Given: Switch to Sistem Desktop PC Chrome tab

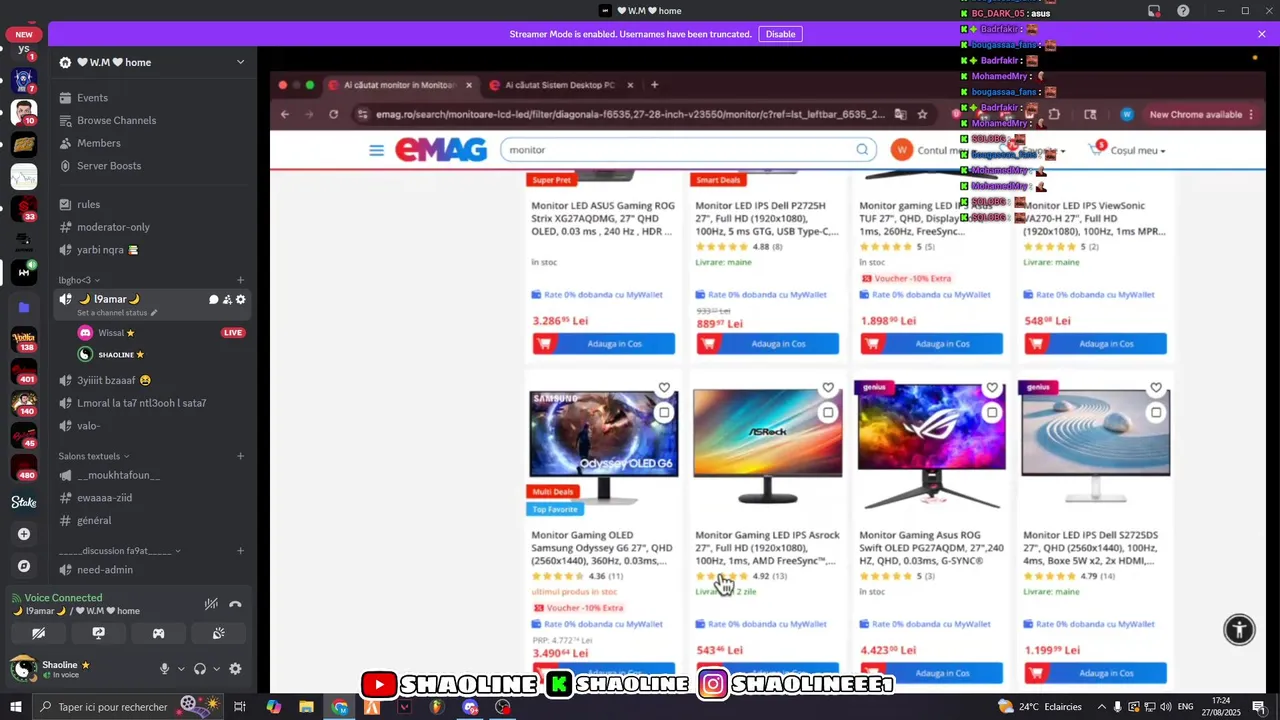Looking at the screenshot, I should (560, 85).
